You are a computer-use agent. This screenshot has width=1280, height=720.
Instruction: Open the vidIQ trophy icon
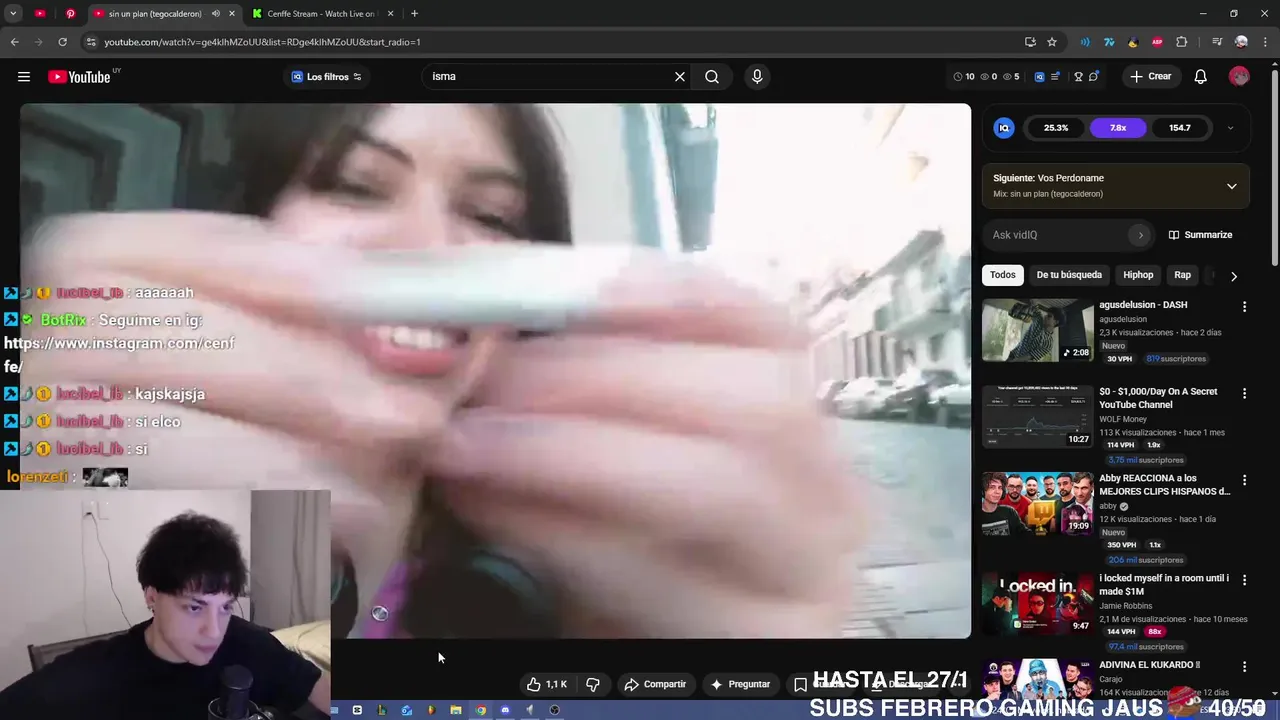click(x=1078, y=77)
